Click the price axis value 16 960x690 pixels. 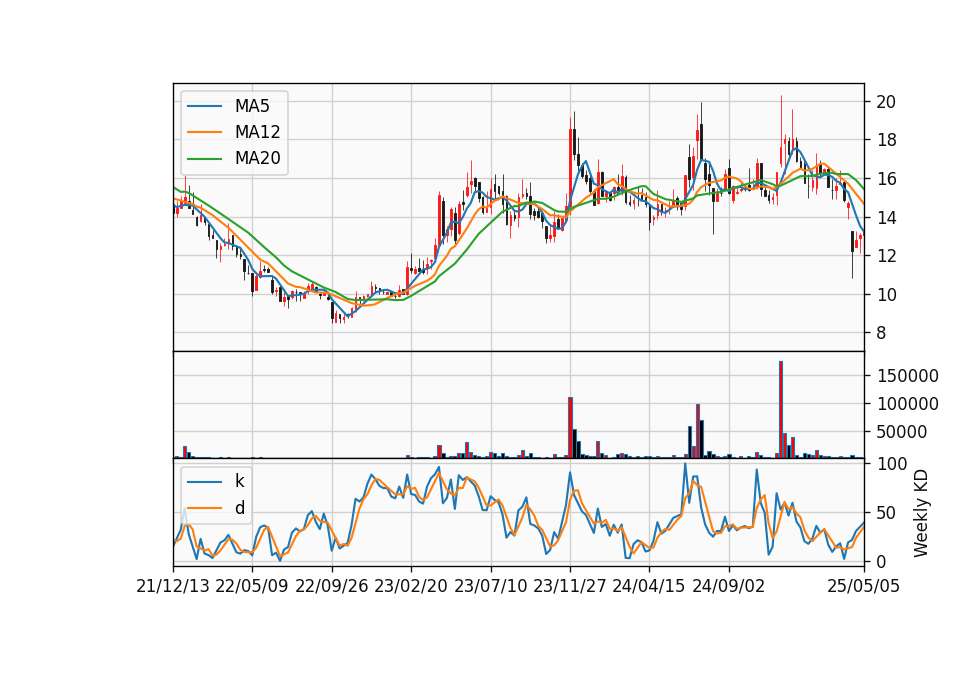(885, 179)
